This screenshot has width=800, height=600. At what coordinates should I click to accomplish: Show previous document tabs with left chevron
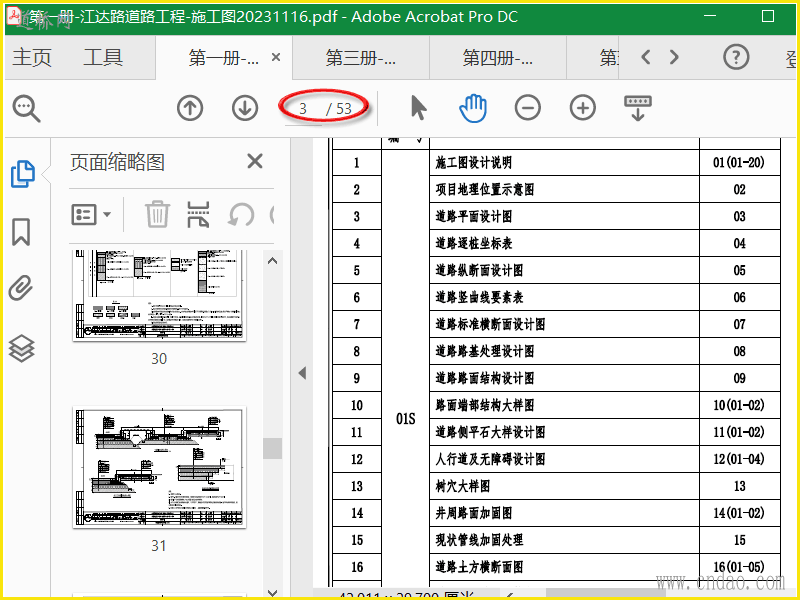(646, 57)
